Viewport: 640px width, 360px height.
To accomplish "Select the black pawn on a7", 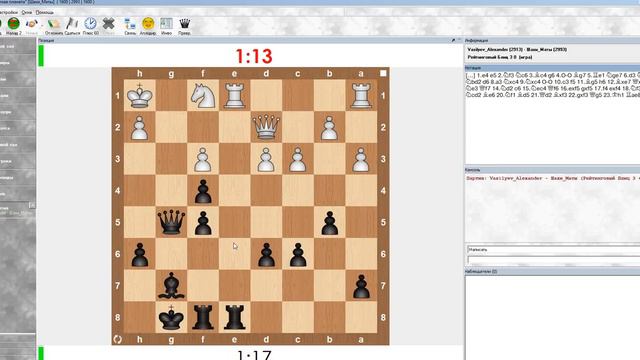I will 361,285.
